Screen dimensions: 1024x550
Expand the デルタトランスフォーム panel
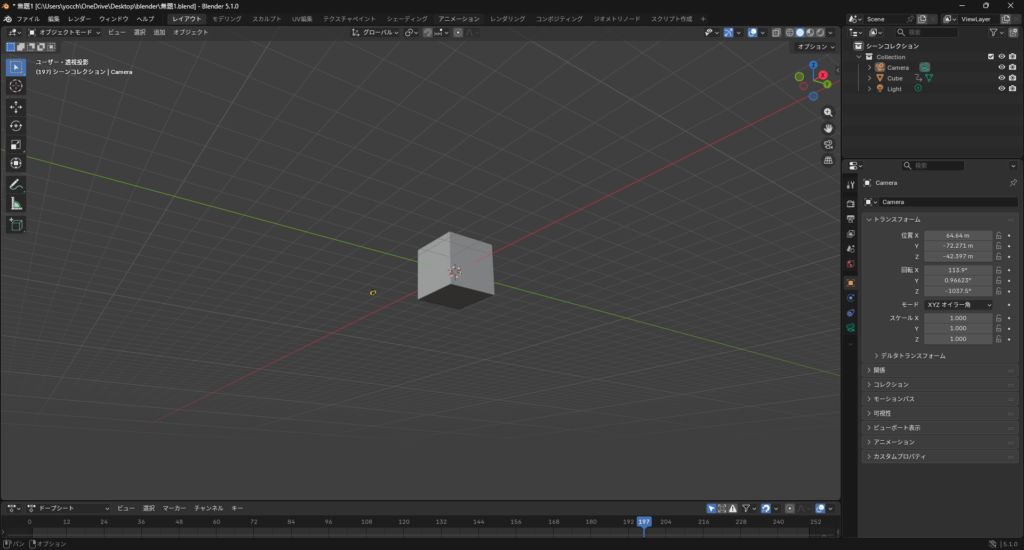(910, 356)
